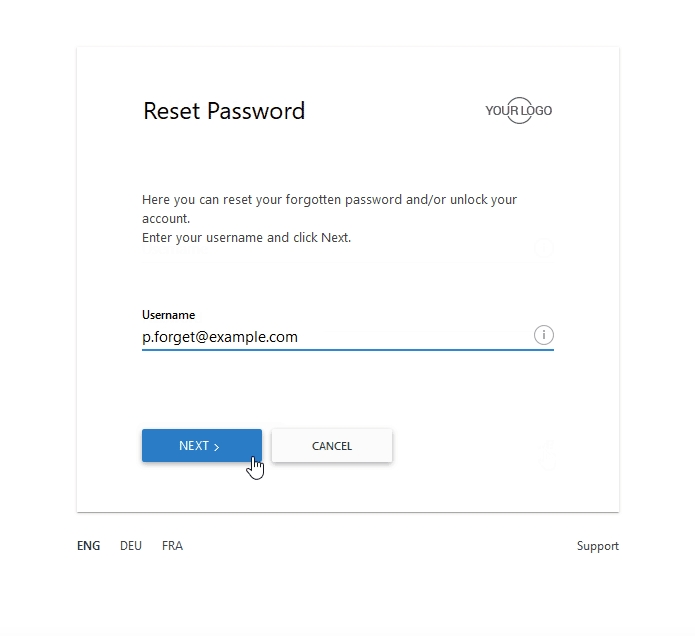The width and height of the screenshot is (695, 636).
Task: Click the p.forget@example.com text in the field
Action: point(220,337)
